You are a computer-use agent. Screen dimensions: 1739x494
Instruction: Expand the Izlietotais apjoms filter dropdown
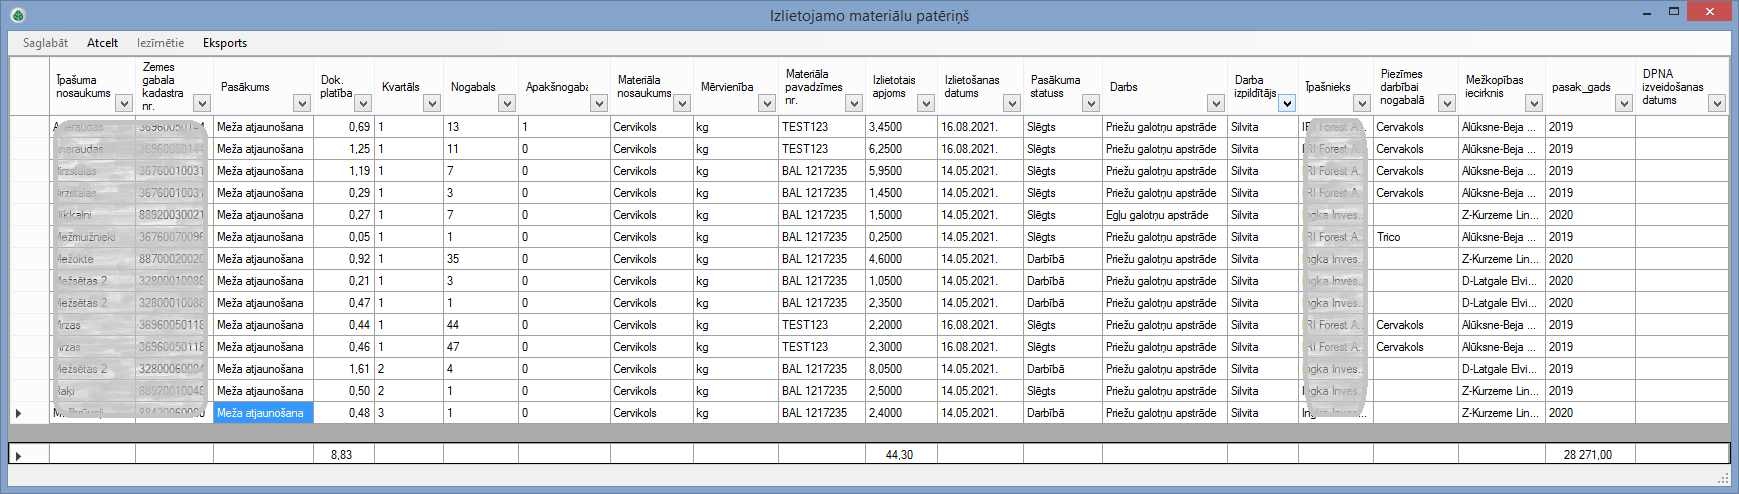tap(927, 103)
